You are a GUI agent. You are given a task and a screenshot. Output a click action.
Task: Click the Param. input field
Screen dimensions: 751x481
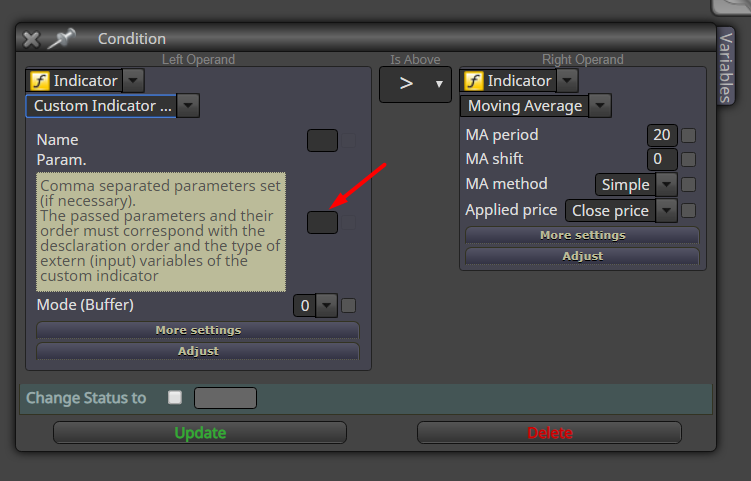(322, 222)
